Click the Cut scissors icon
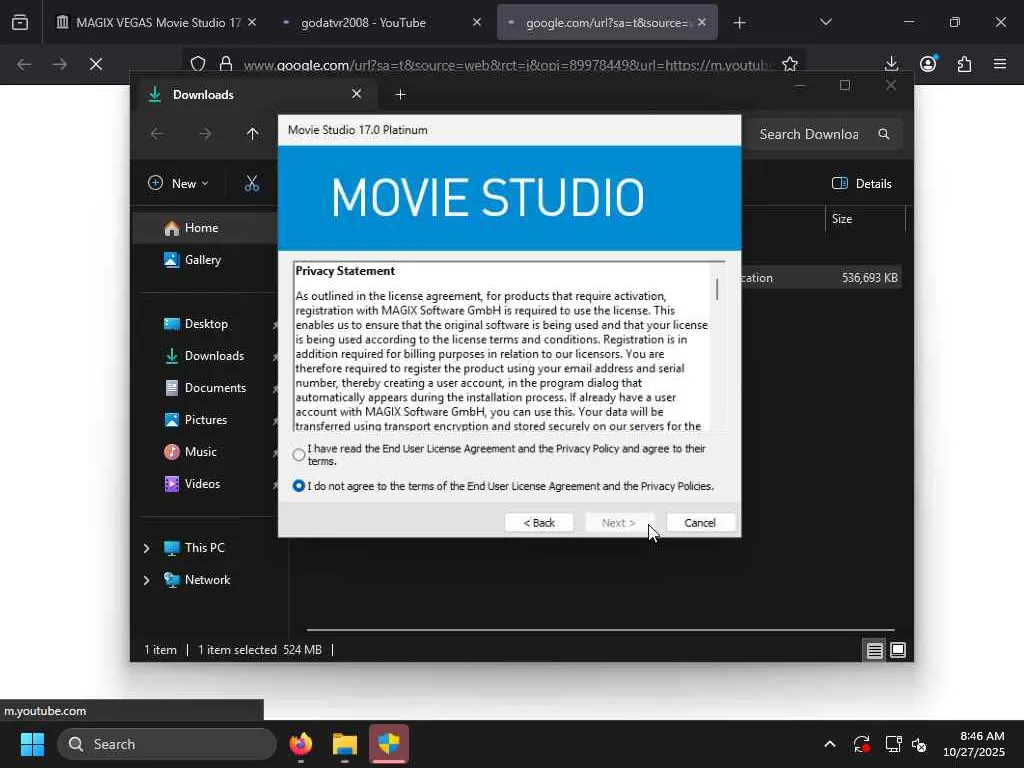Viewport: 1024px width, 768px height. click(251, 184)
